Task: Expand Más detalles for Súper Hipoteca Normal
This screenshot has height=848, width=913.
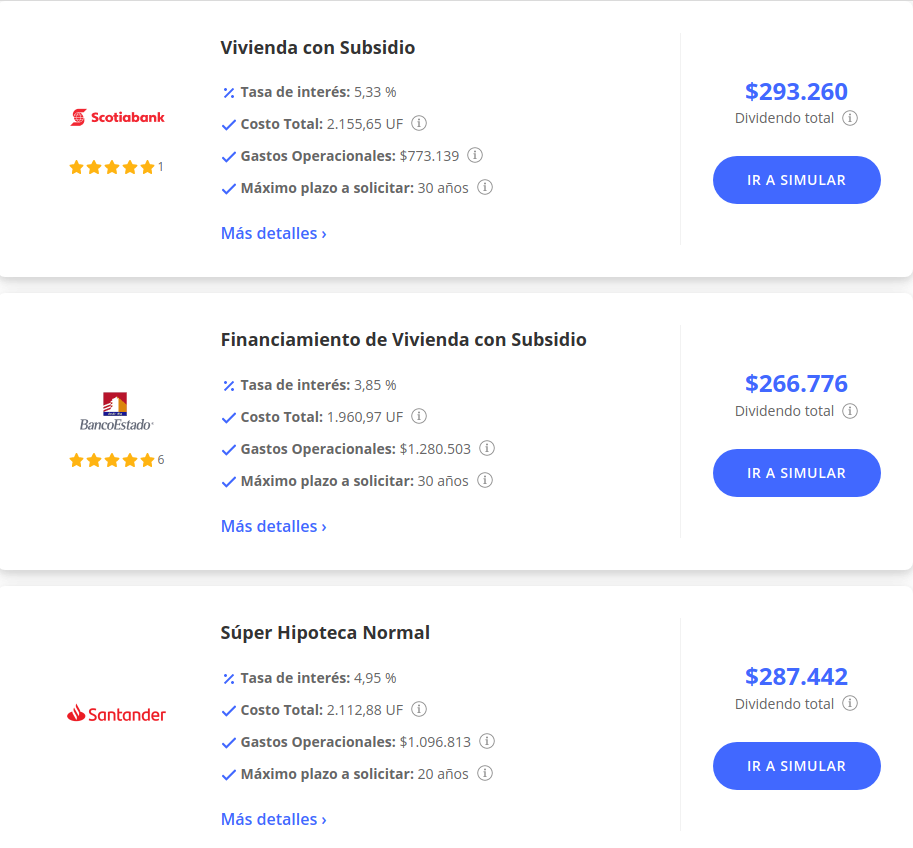Action: (x=274, y=819)
